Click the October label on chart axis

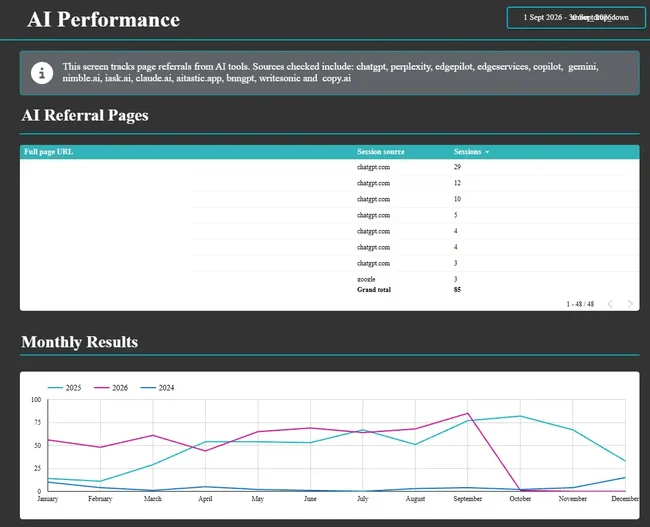point(520,499)
